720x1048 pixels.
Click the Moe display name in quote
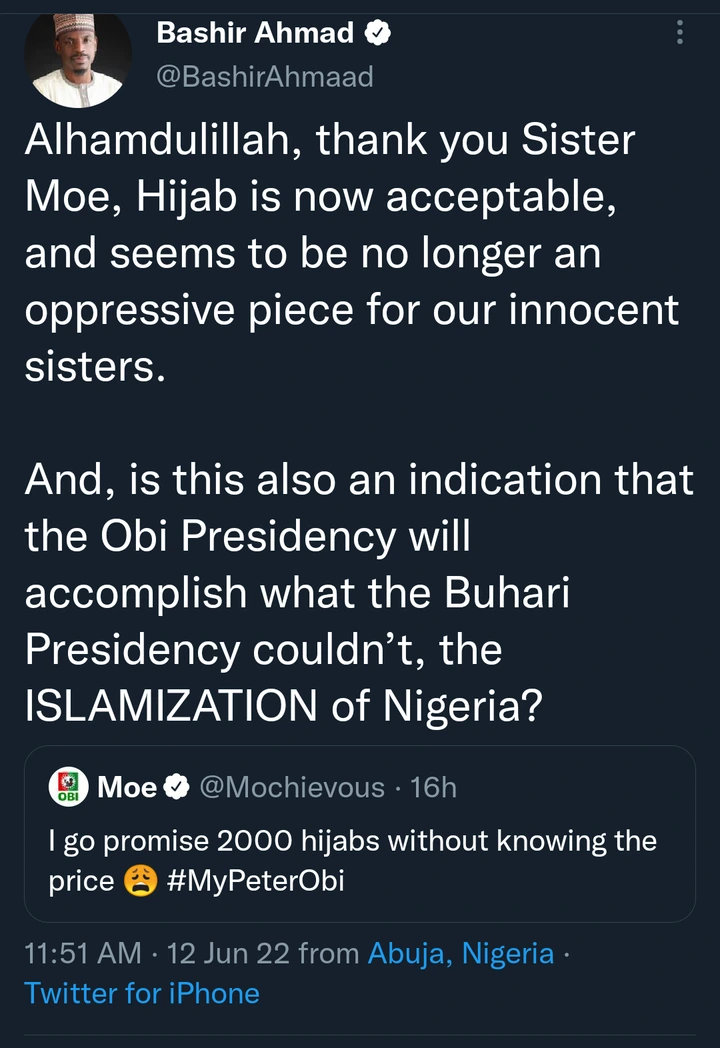pos(127,788)
